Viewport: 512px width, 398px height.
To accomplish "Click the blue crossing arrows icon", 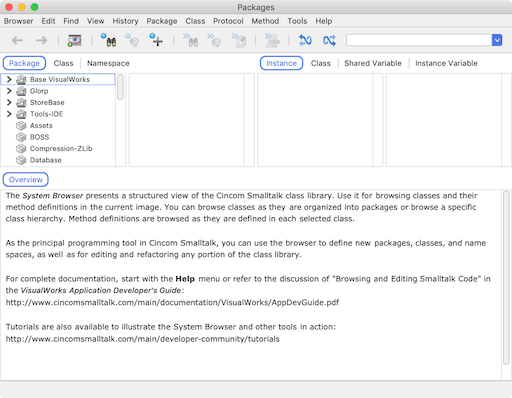I will [x=329, y=40].
